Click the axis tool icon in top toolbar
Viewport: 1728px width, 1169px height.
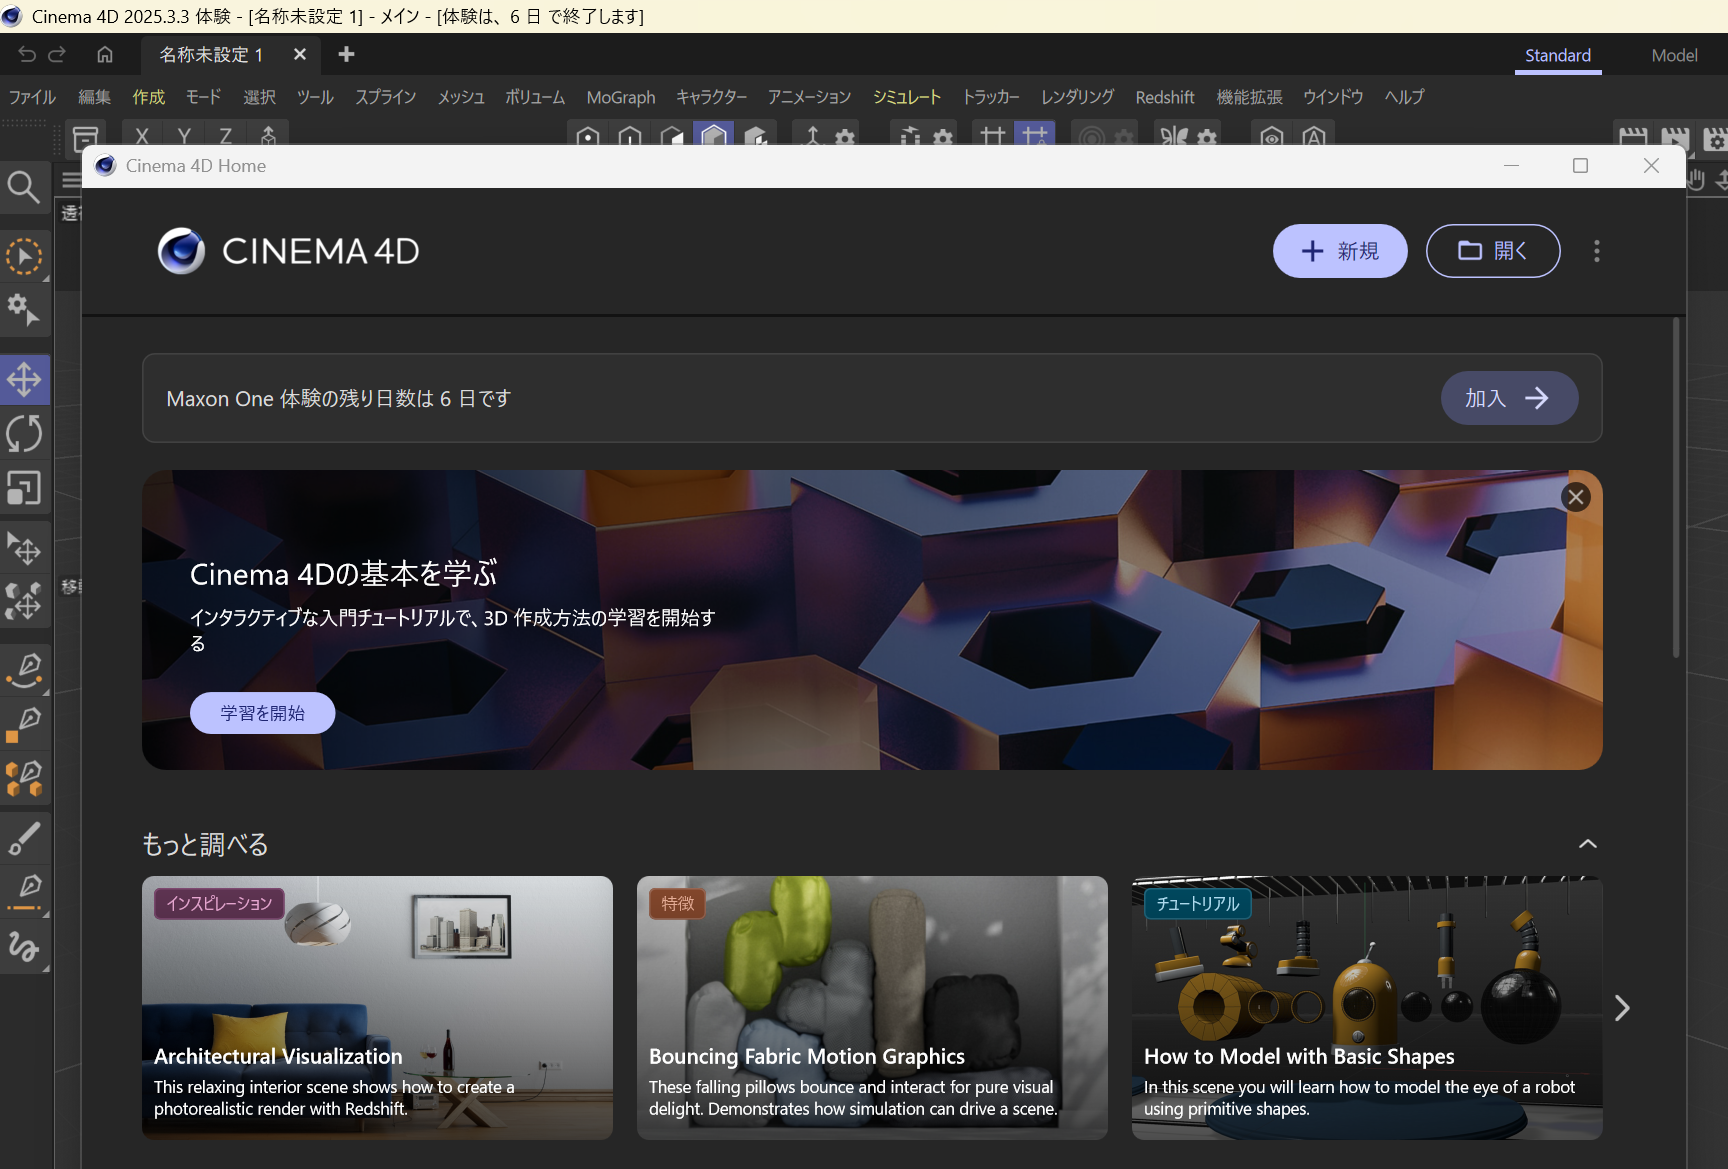coord(812,135)
